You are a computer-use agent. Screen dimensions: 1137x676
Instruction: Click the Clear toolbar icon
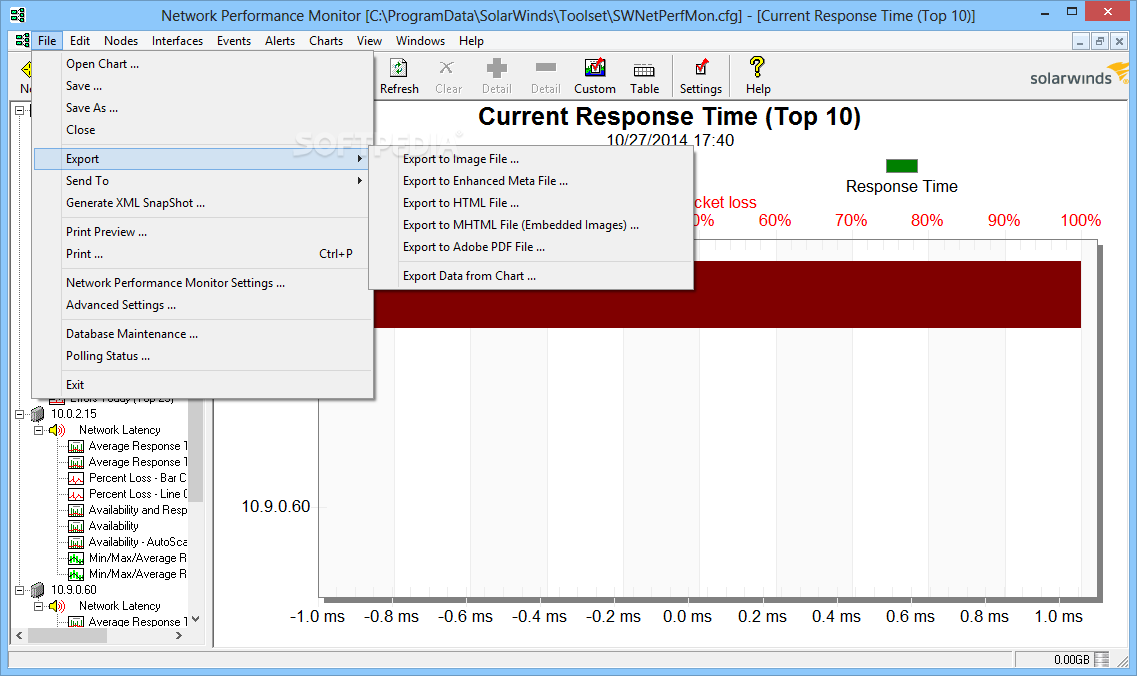pyautogui.click(x=447, y=68)
